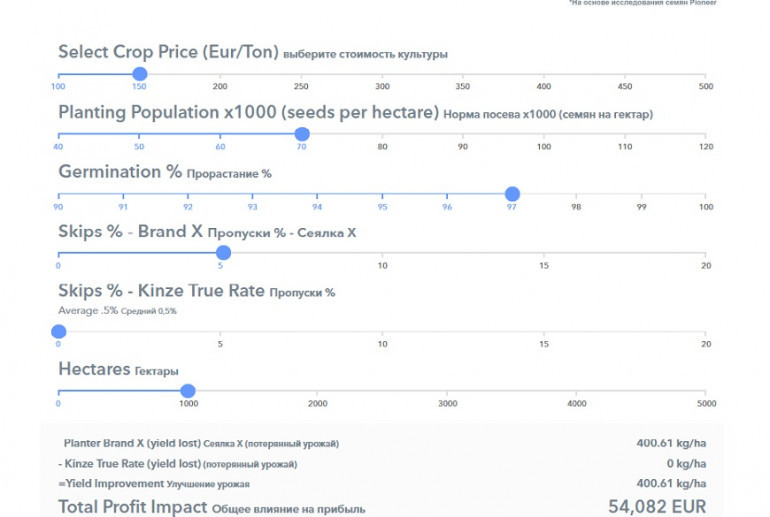Click the Germination % slider handle
This screenshot has height=517, width=770.
(512, 194)
